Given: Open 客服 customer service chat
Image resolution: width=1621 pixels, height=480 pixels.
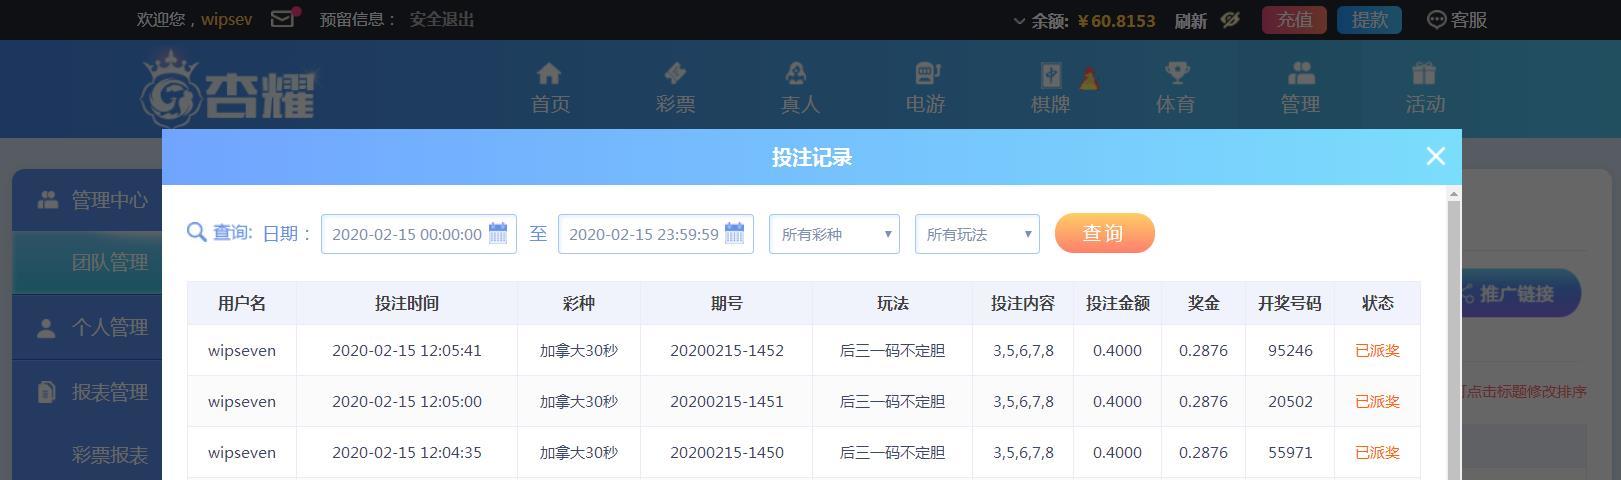Looking at the screenshot, I should (1456, 20).
